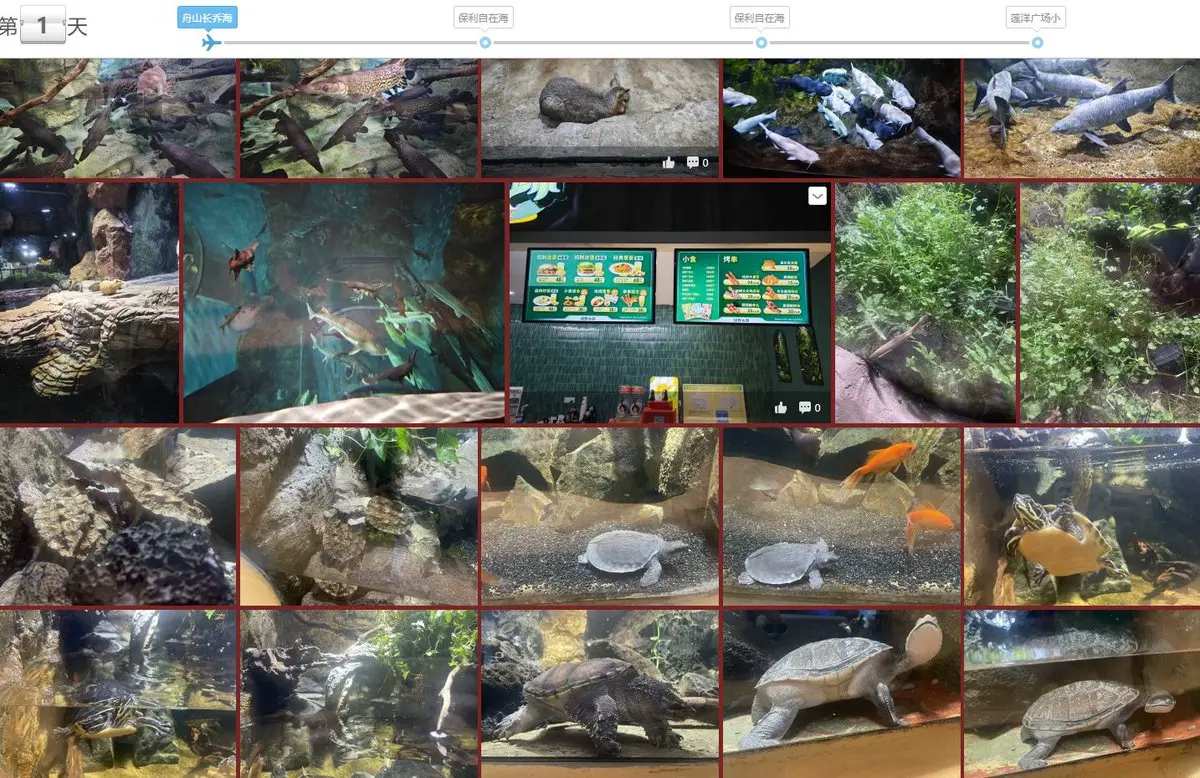The image size is (1200, 778).
Task: Open the underwater tank with red fish photo
Action: (344, 302)
